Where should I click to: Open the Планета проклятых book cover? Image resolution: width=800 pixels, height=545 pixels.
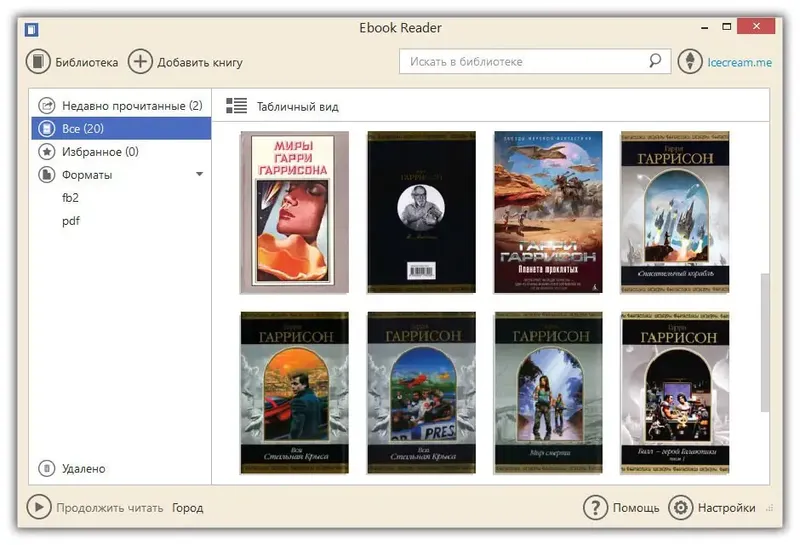coord(548,212)
